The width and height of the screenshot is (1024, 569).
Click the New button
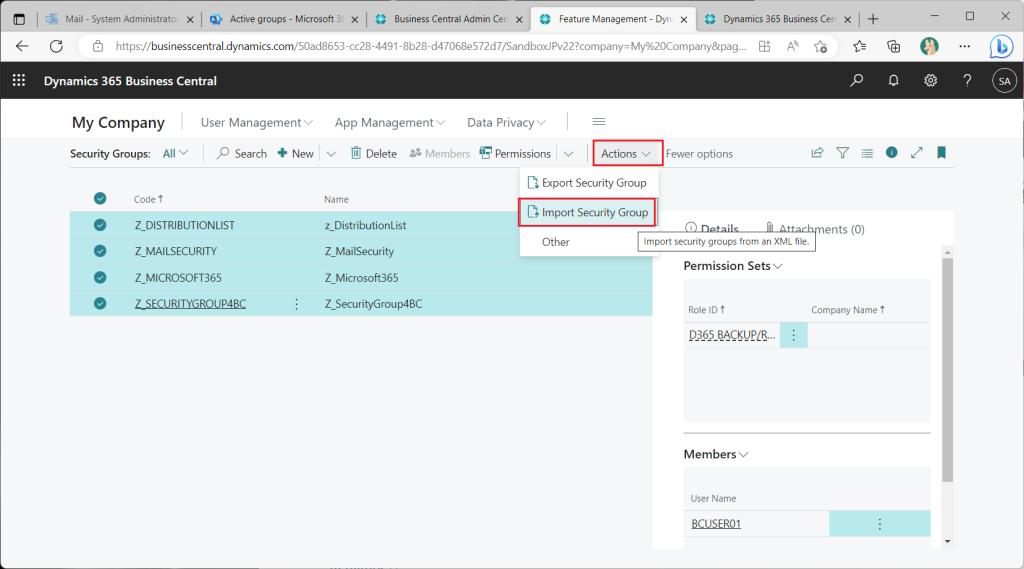[x=295, y=154]
